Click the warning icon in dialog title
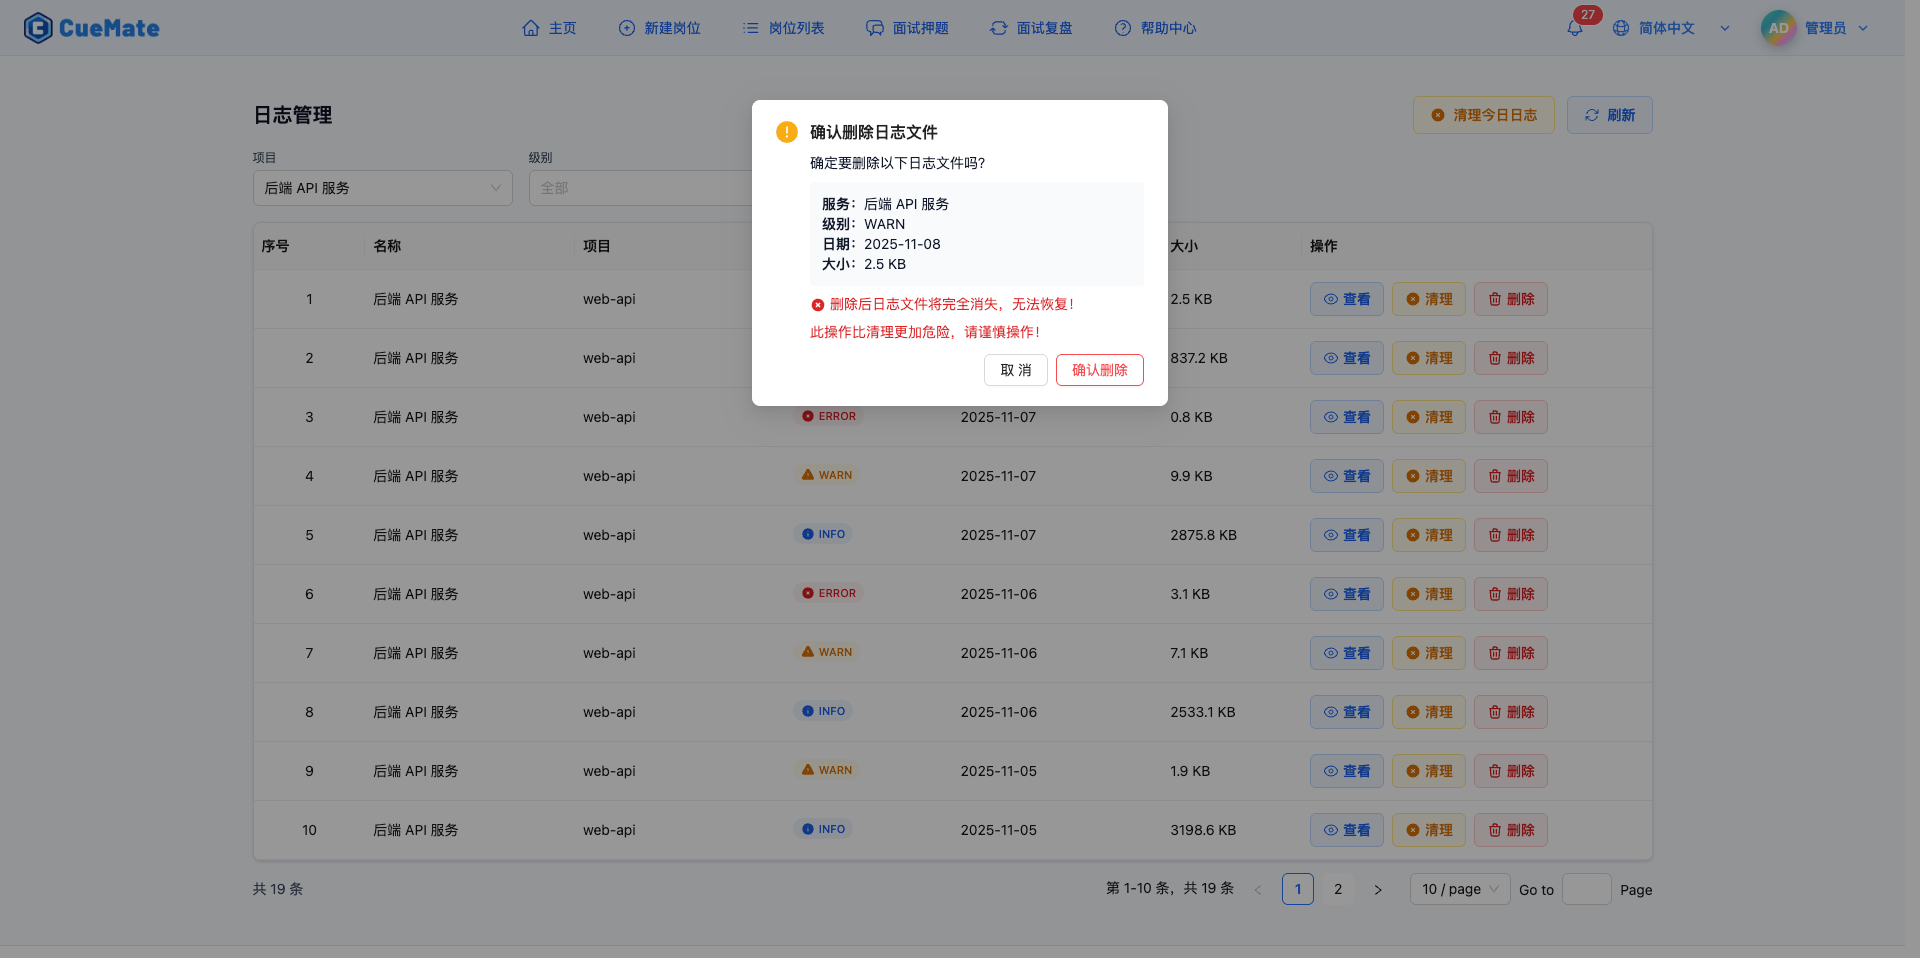Screen dimensions: 1920x958 tap(787, 132)
